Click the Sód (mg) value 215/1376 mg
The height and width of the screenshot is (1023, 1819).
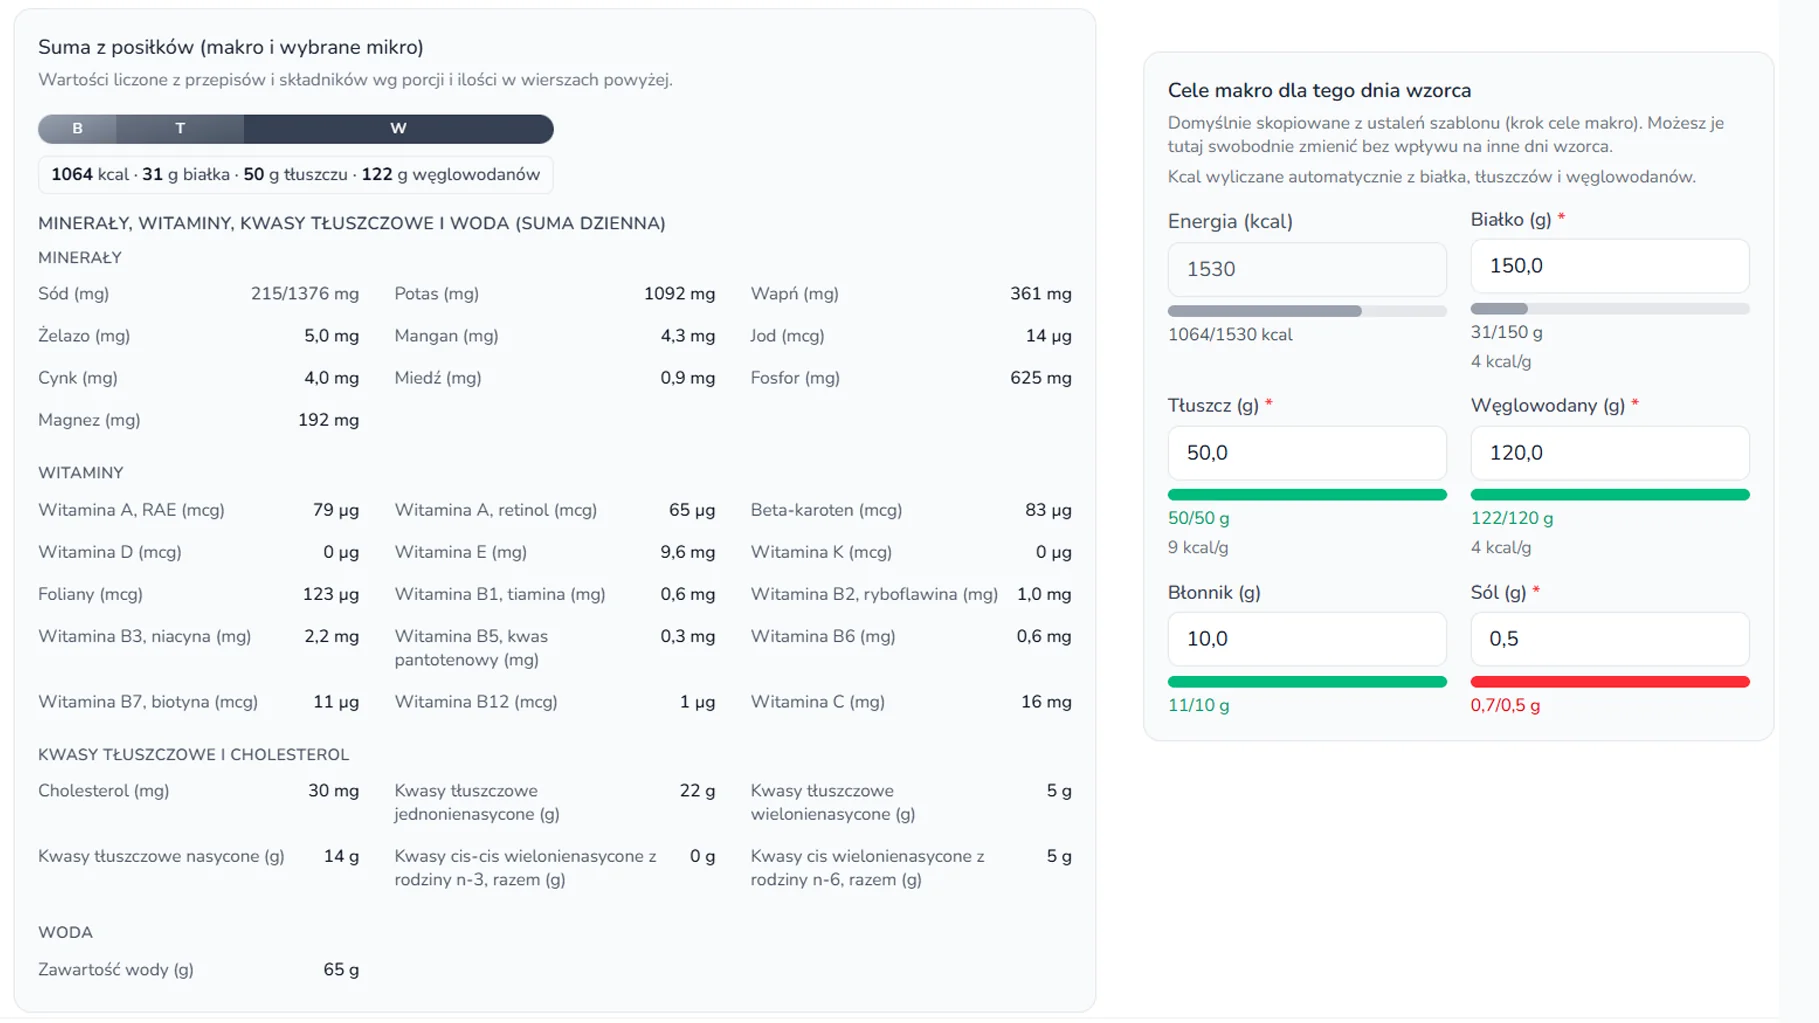(x=304, y=294)
